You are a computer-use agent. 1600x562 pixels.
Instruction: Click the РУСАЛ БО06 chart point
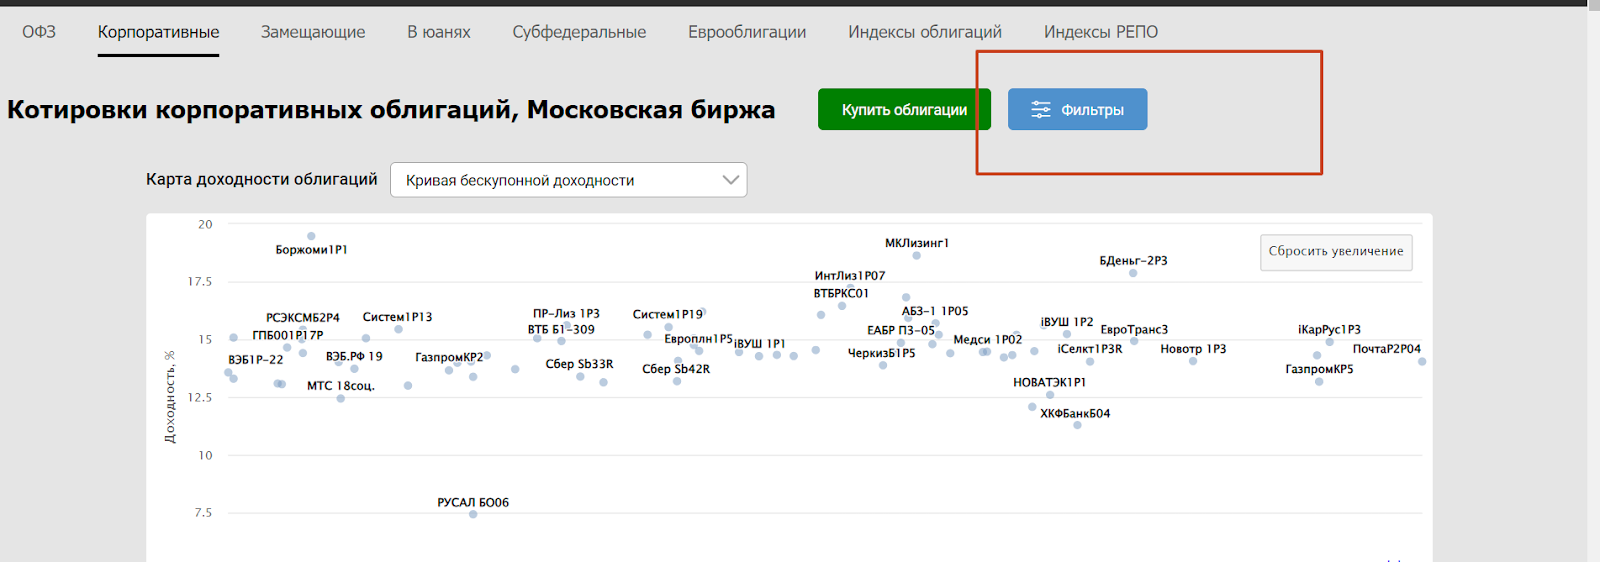[473, 514]
